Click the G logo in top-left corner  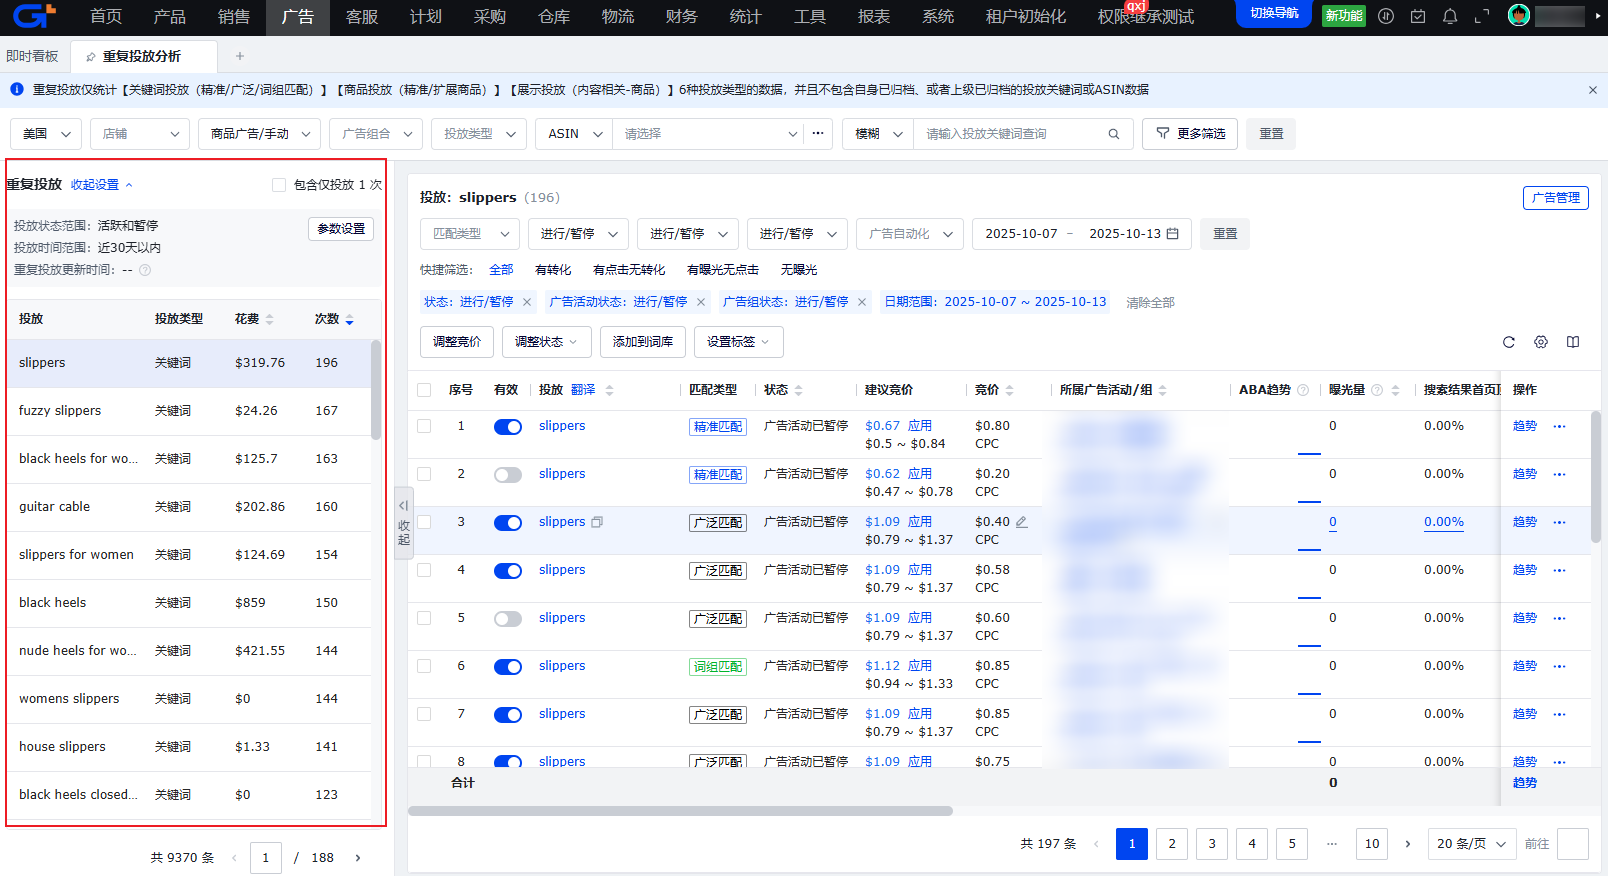(34, 16)
